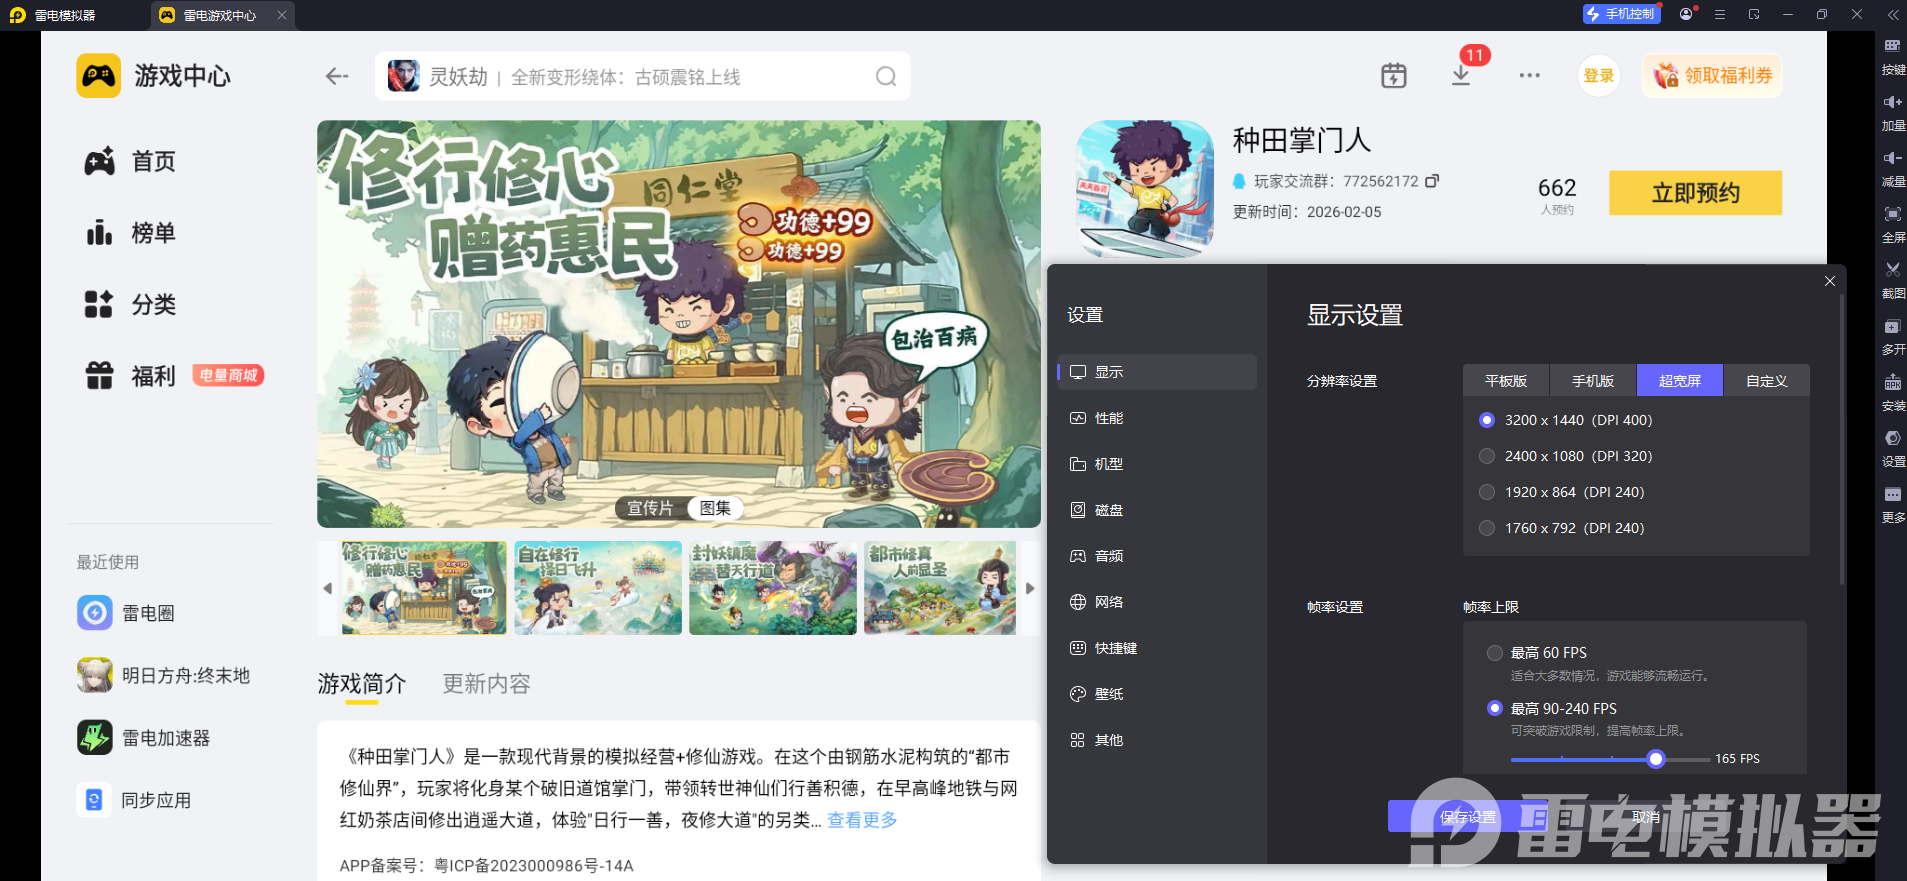
Task: Choose the 最高 60 FPS option
Action: point(1495,653)
